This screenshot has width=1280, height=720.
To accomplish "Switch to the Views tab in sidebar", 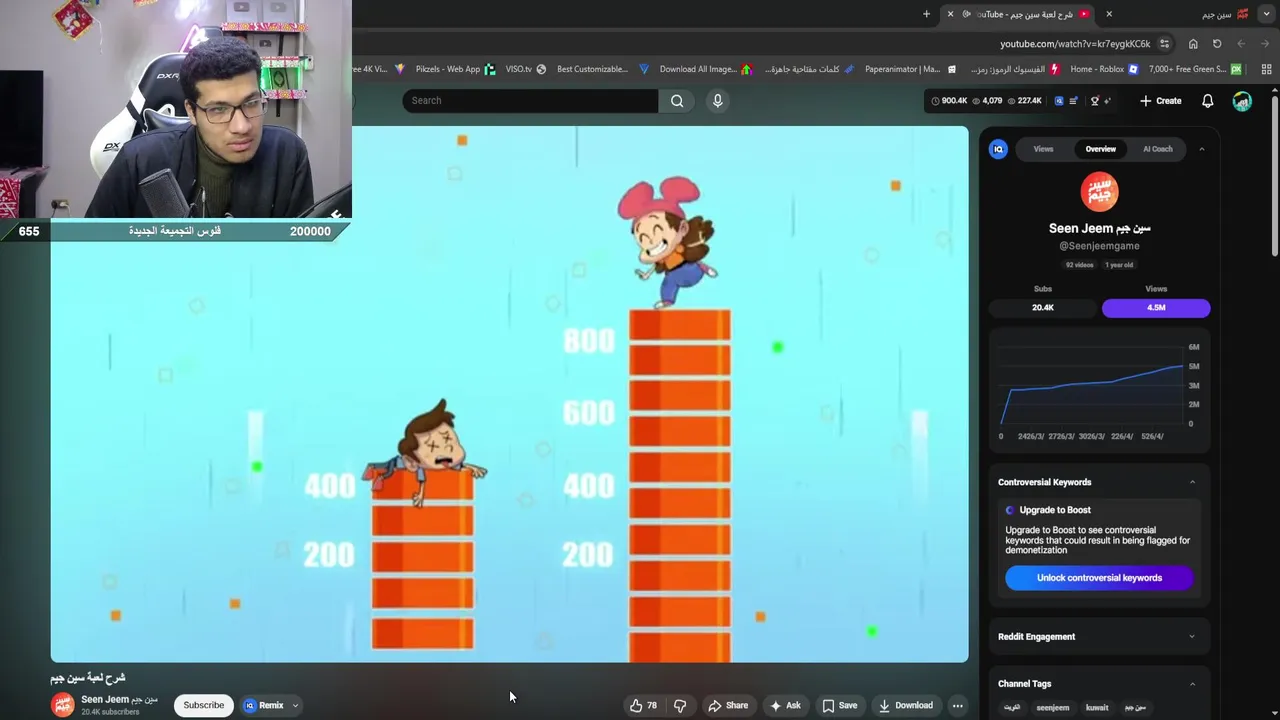I will tap(1043, 149).
